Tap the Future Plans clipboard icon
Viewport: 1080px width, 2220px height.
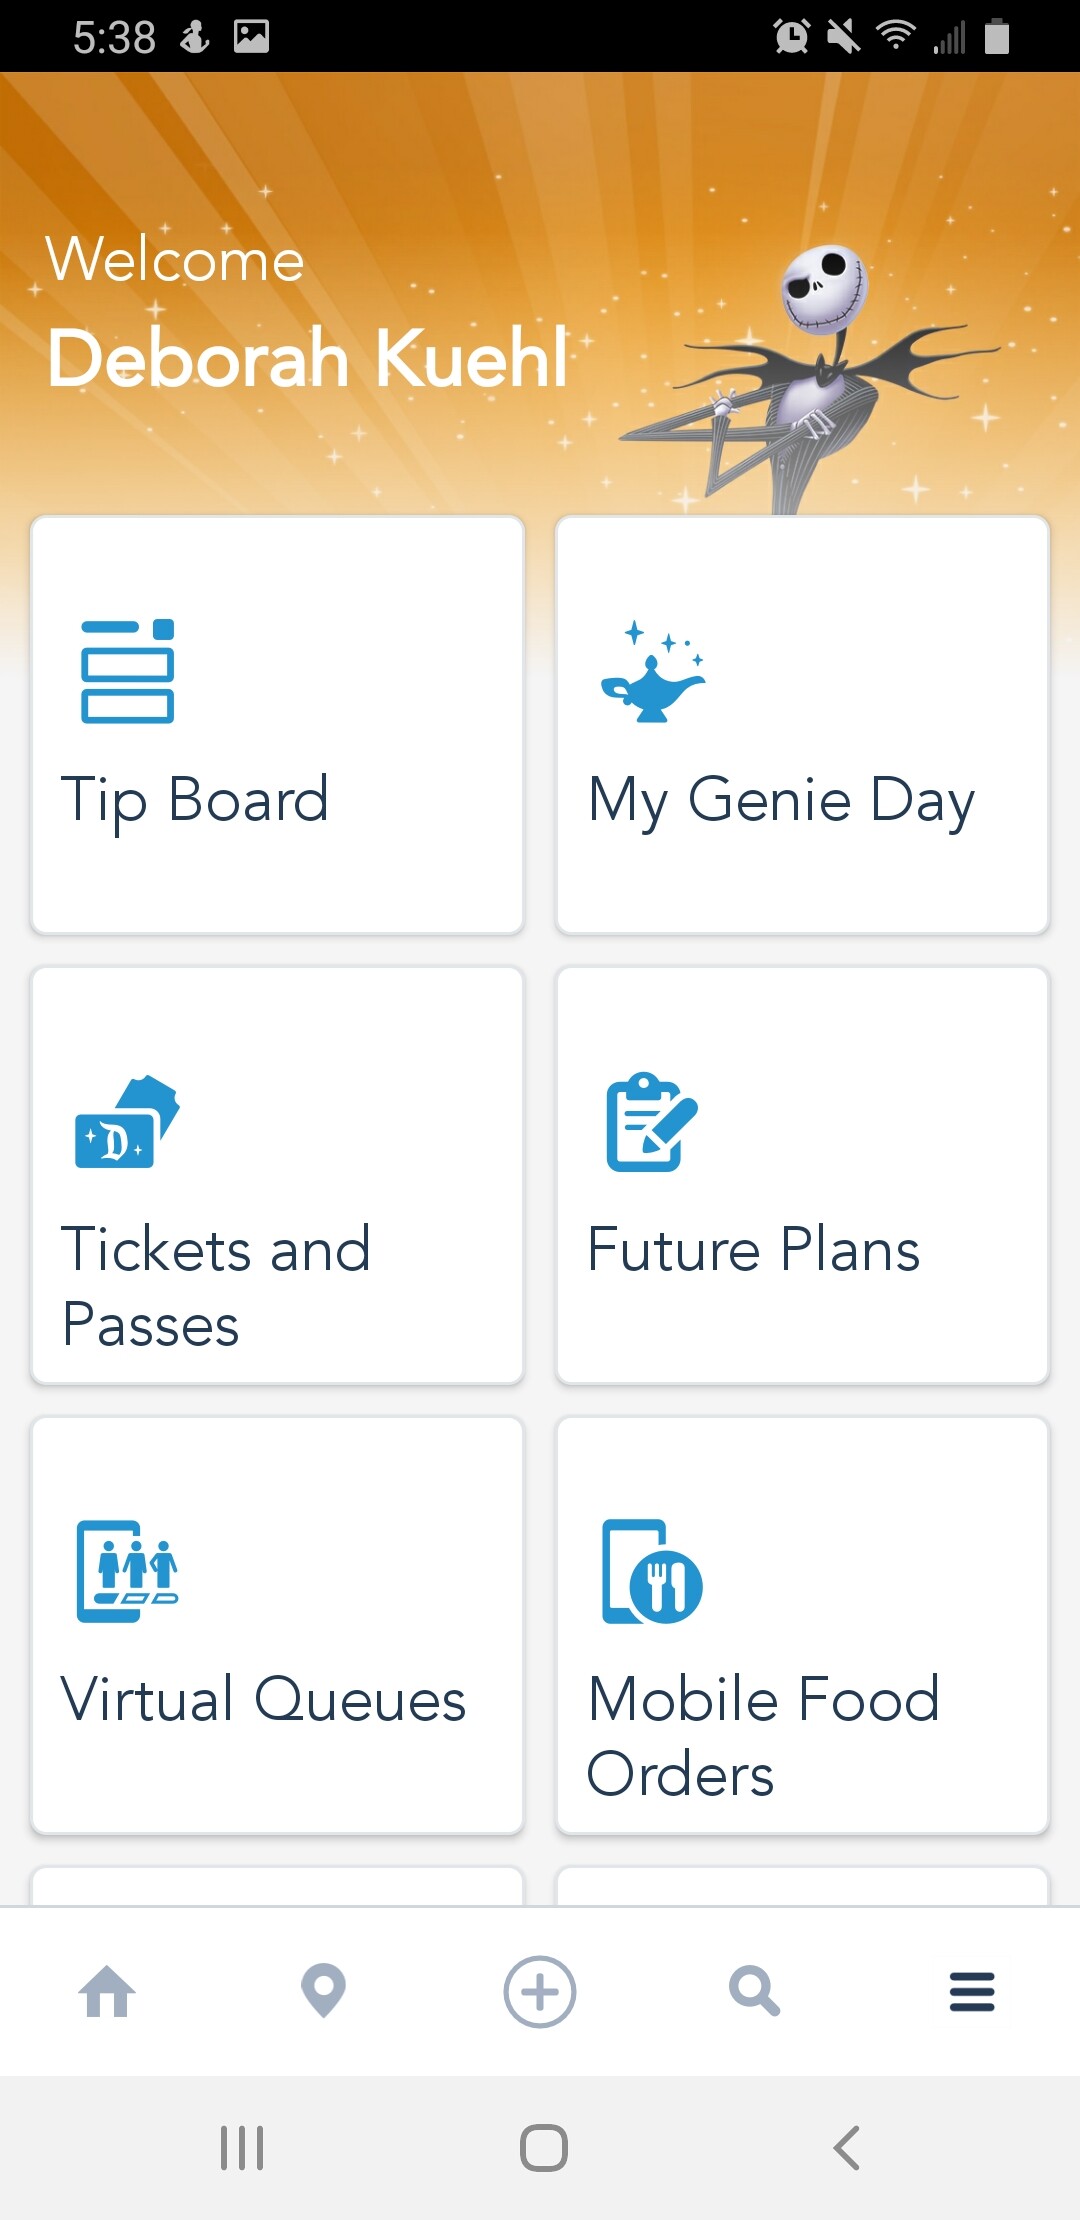(x=651, y=1122)
